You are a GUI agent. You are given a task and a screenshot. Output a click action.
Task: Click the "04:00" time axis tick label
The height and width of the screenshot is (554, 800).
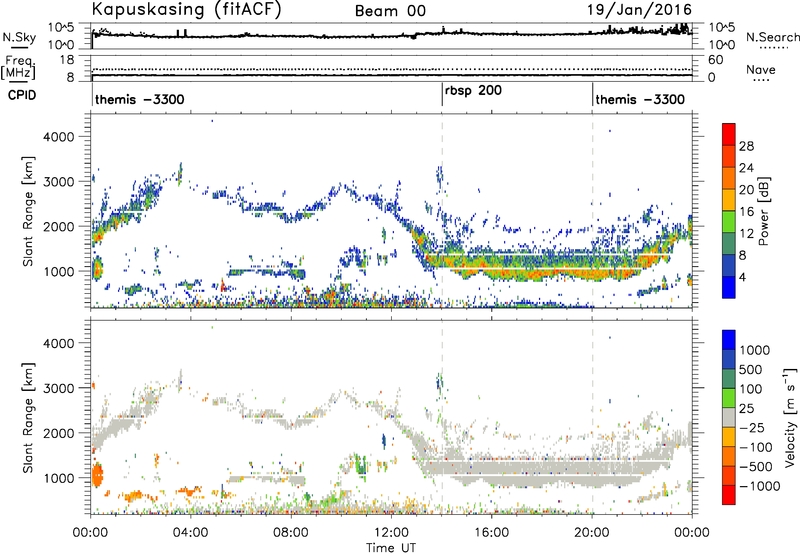click(x=191, y=533)
